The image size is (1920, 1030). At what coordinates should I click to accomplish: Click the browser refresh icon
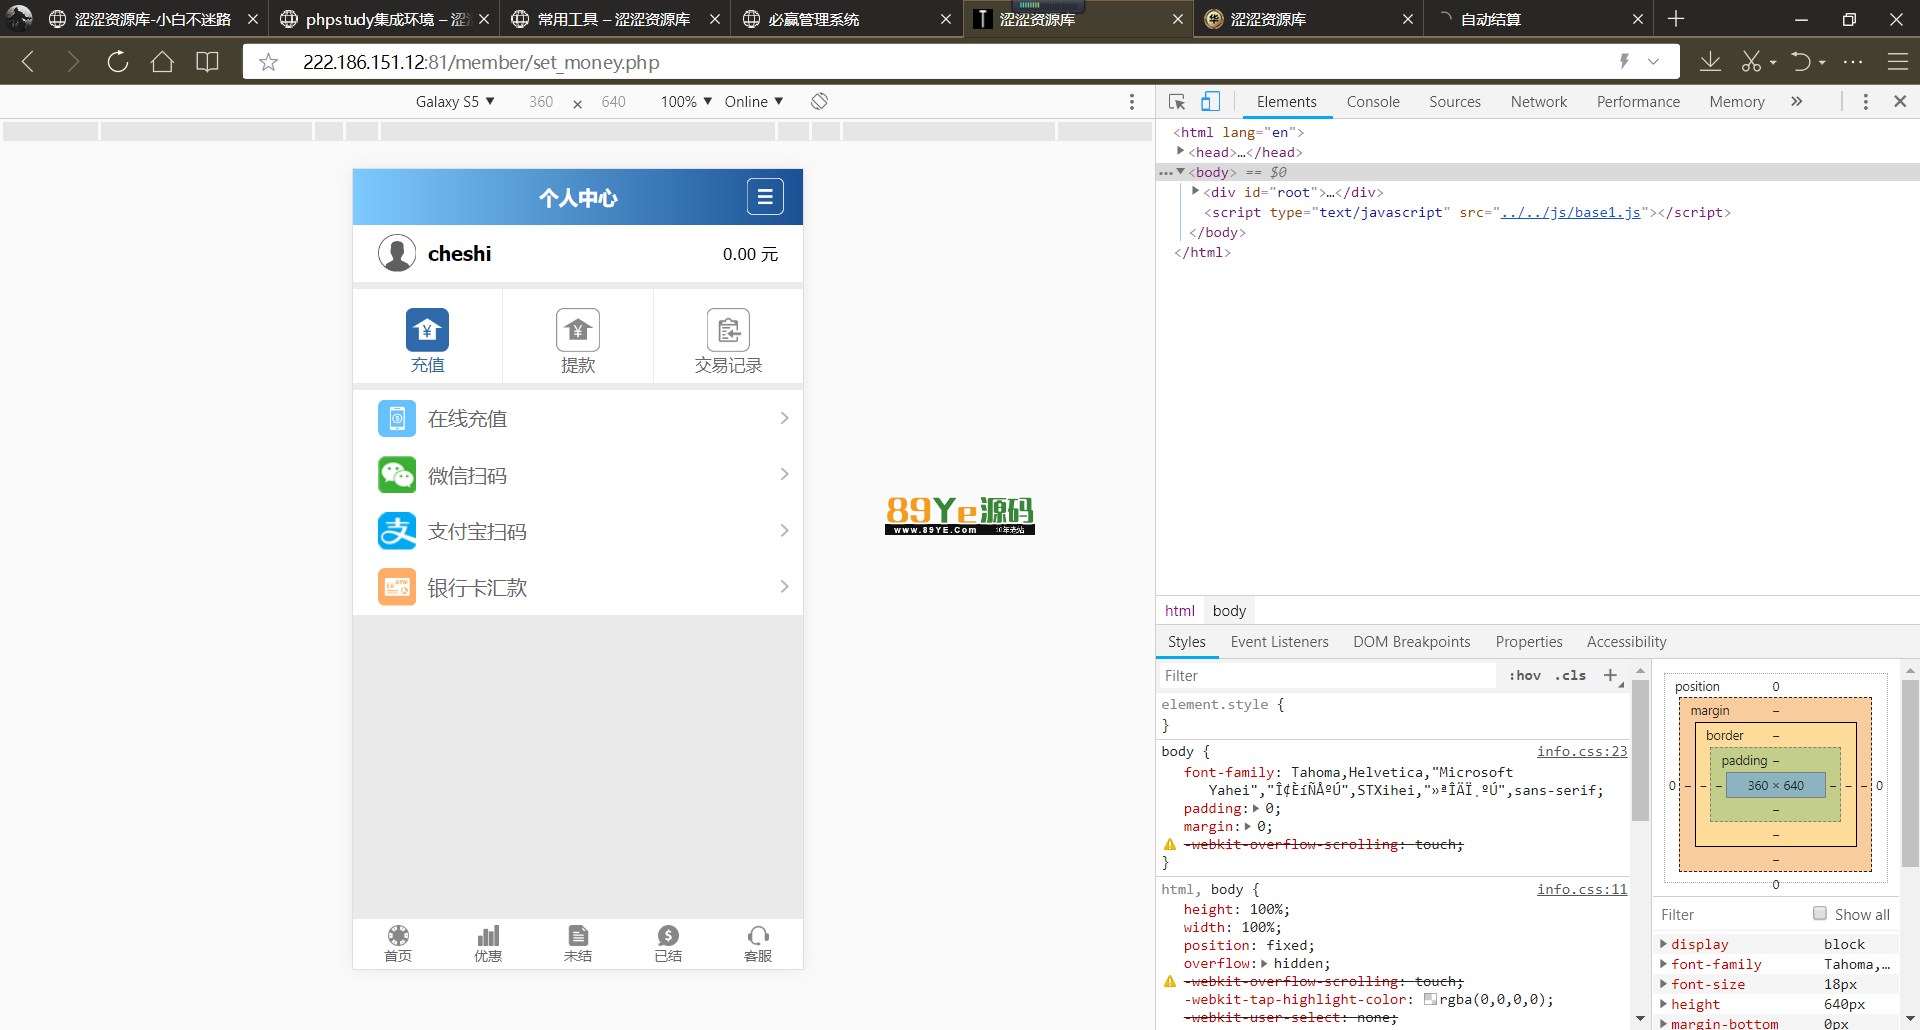tap(118, 62)
